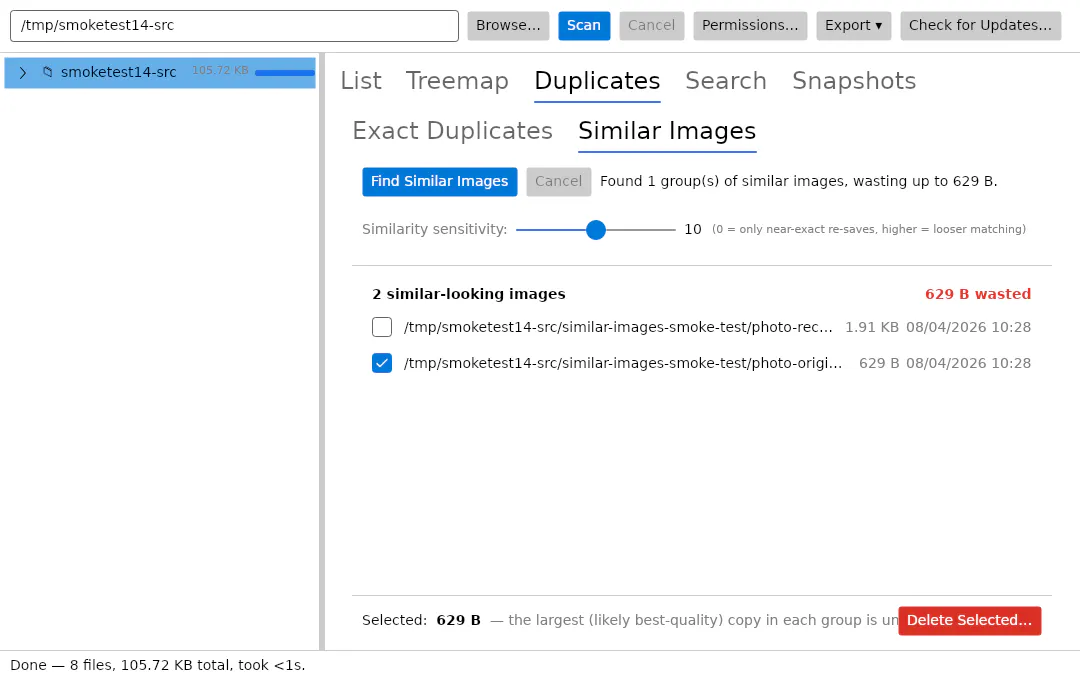Adjust the Similarity sensitivity slider
The width and height of the screenshot is (1080, 680).
point(596,230)
